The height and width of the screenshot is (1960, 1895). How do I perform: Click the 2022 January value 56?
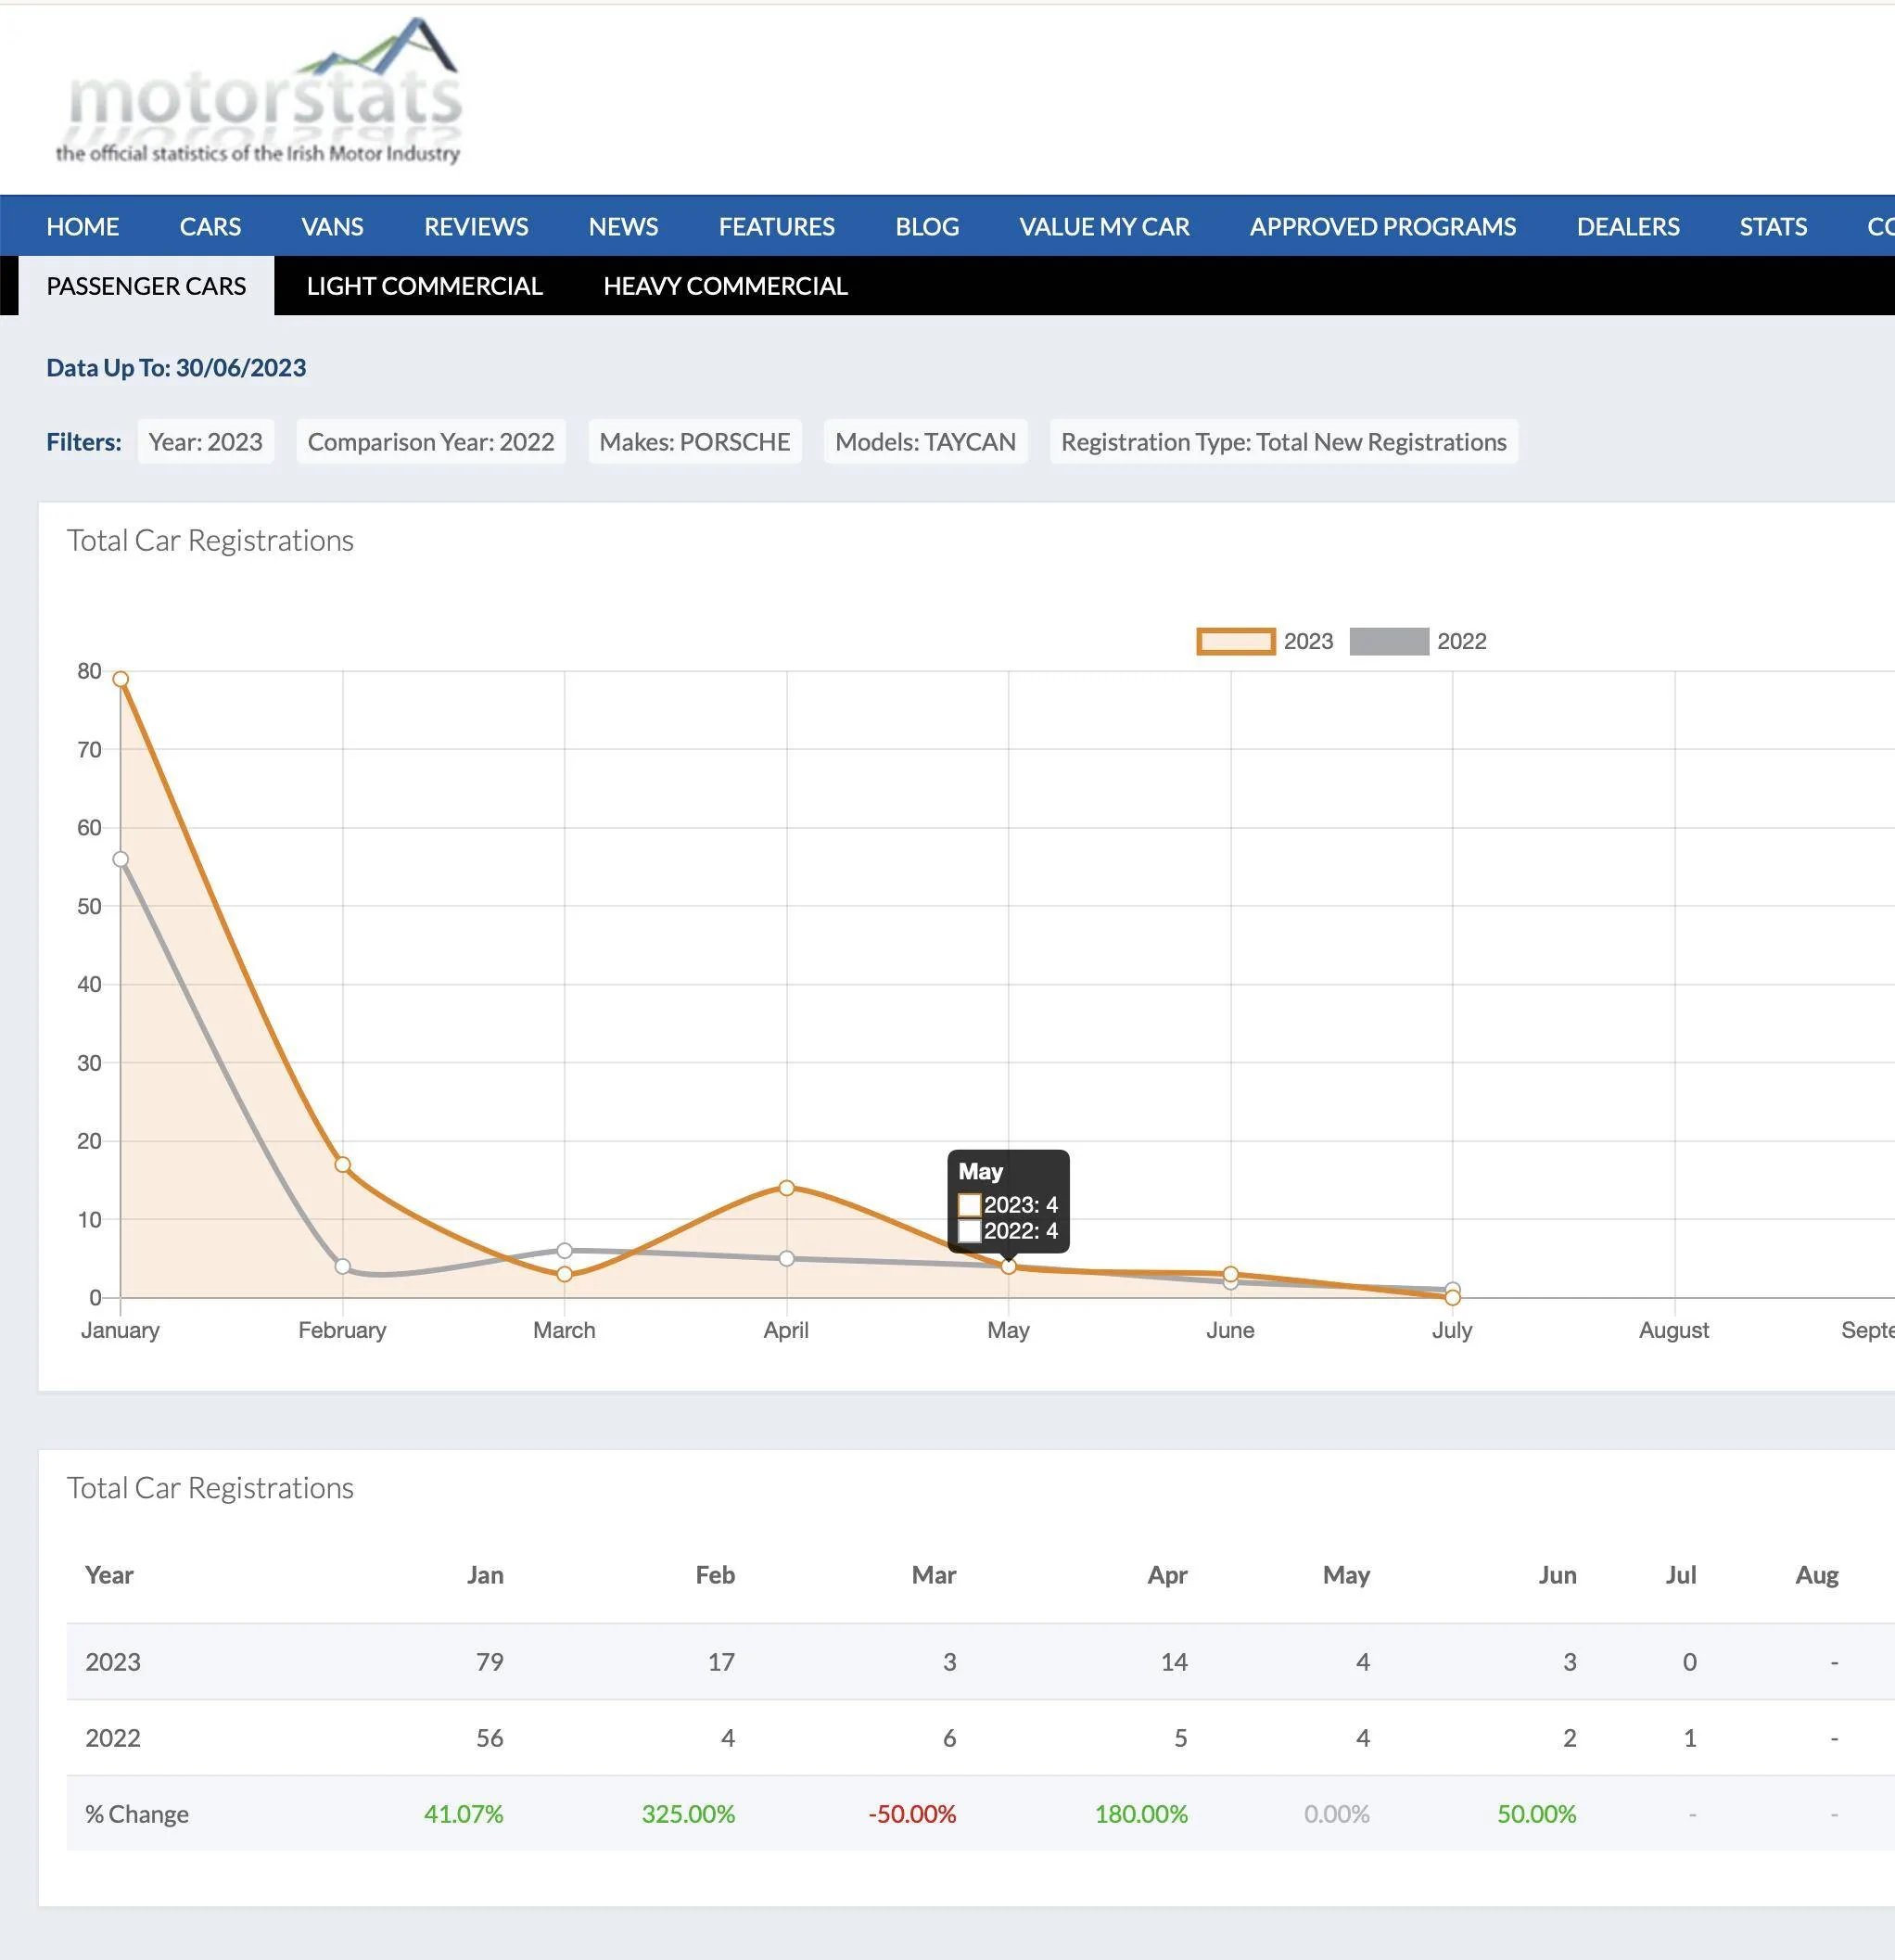click(490, 1738)
